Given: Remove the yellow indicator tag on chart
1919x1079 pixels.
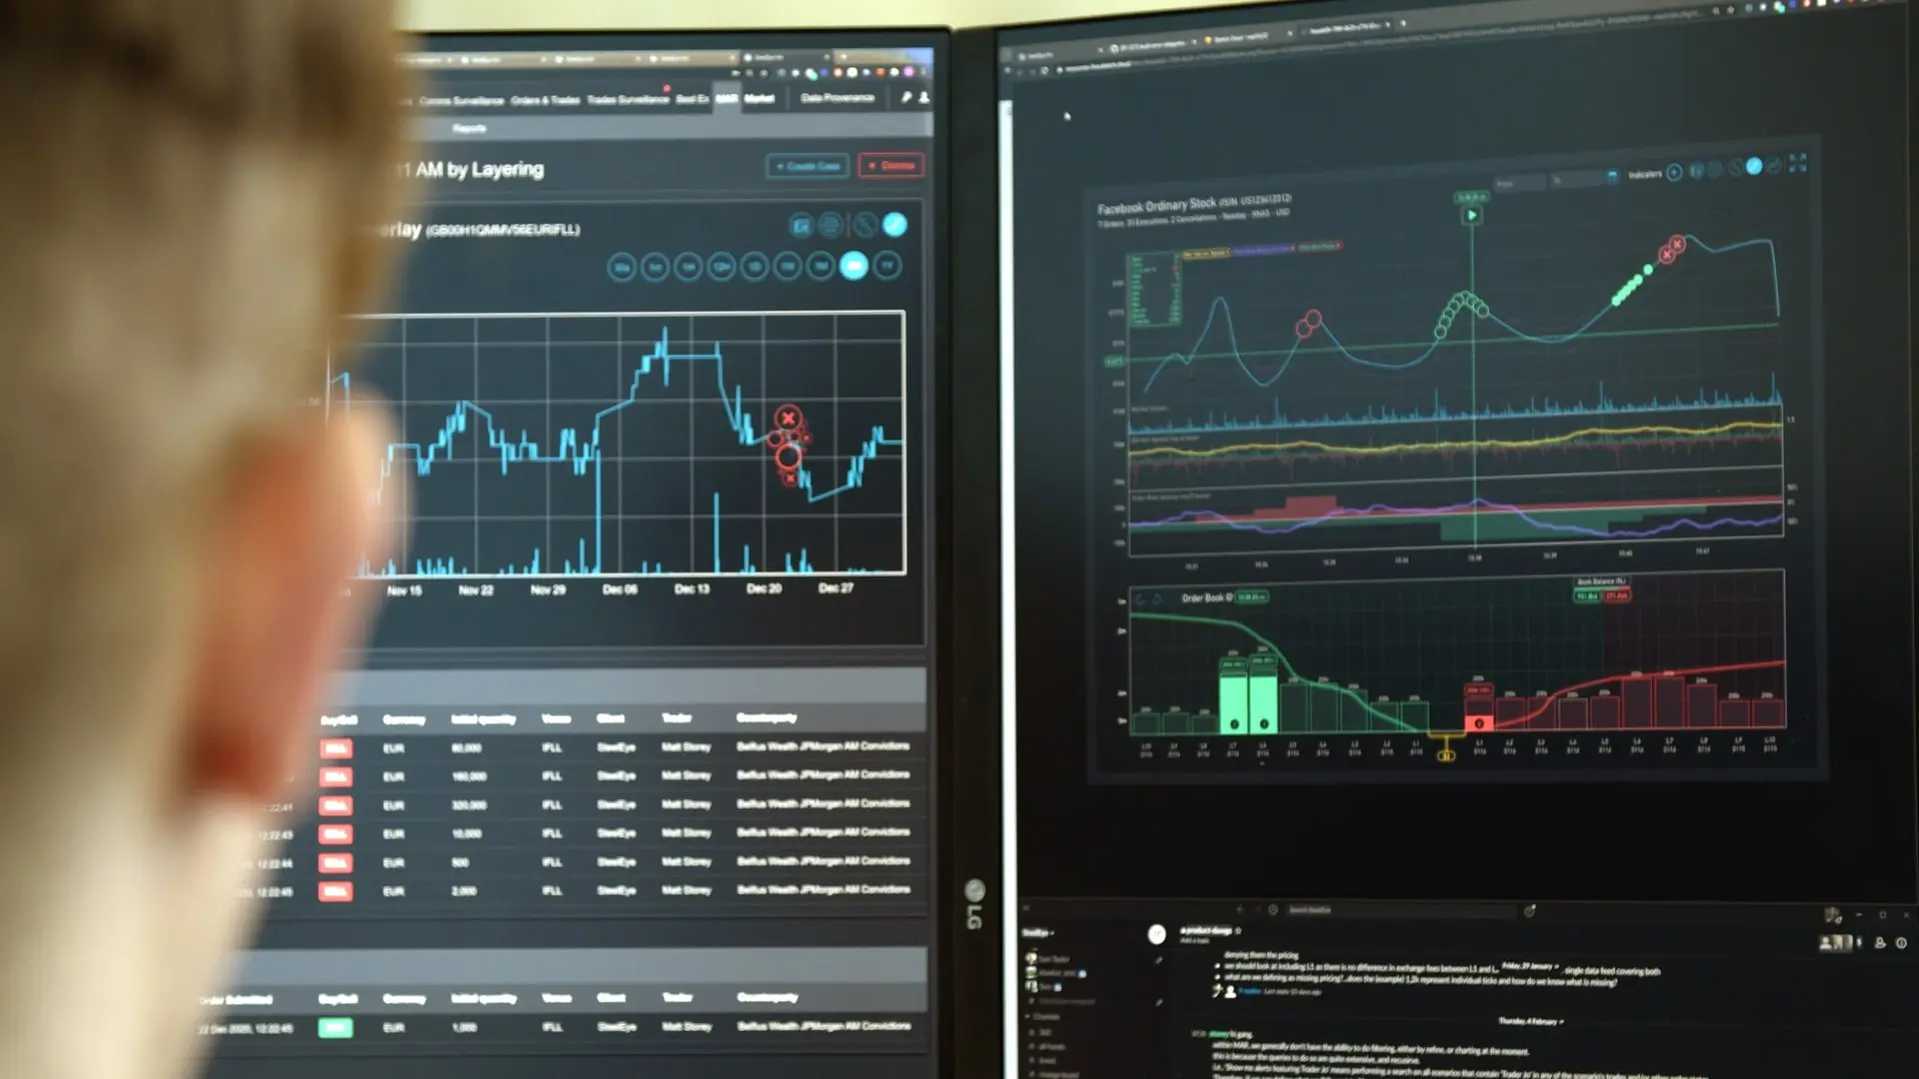Looking at the screenshot, I should coord(1229,252).
